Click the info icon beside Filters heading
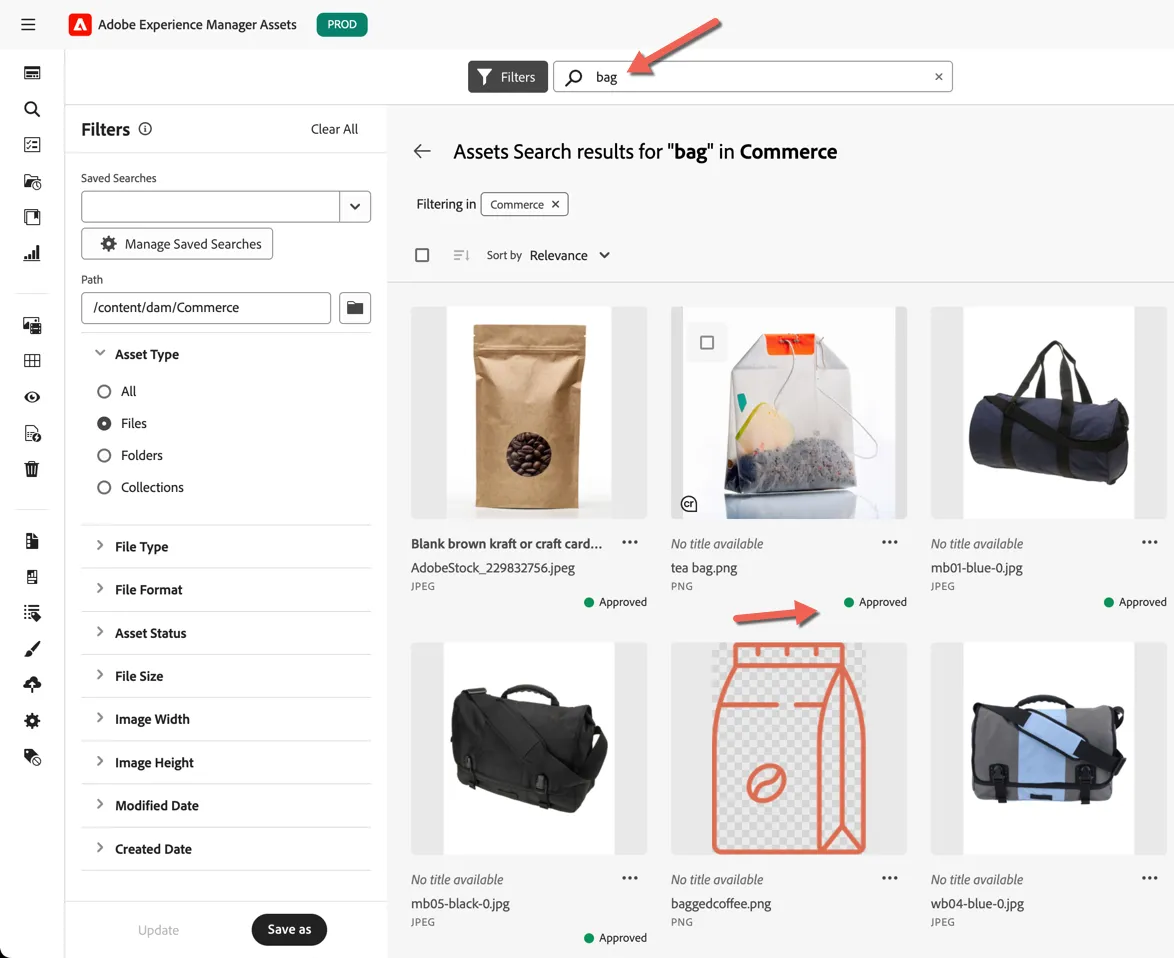Image resolution: width=1174 pixels, height=958 pixels. pyautogui.click(x=145, y=129)
